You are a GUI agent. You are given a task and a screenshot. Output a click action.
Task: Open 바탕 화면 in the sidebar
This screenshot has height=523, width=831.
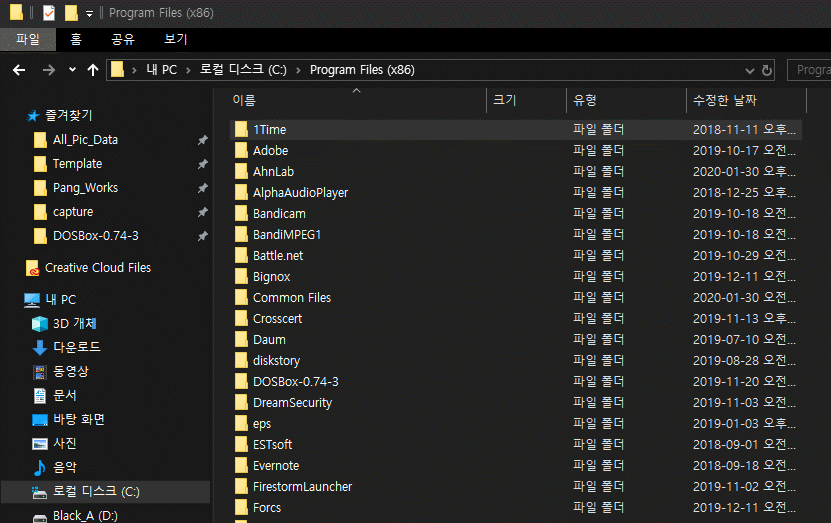click(x=79, y=419)
